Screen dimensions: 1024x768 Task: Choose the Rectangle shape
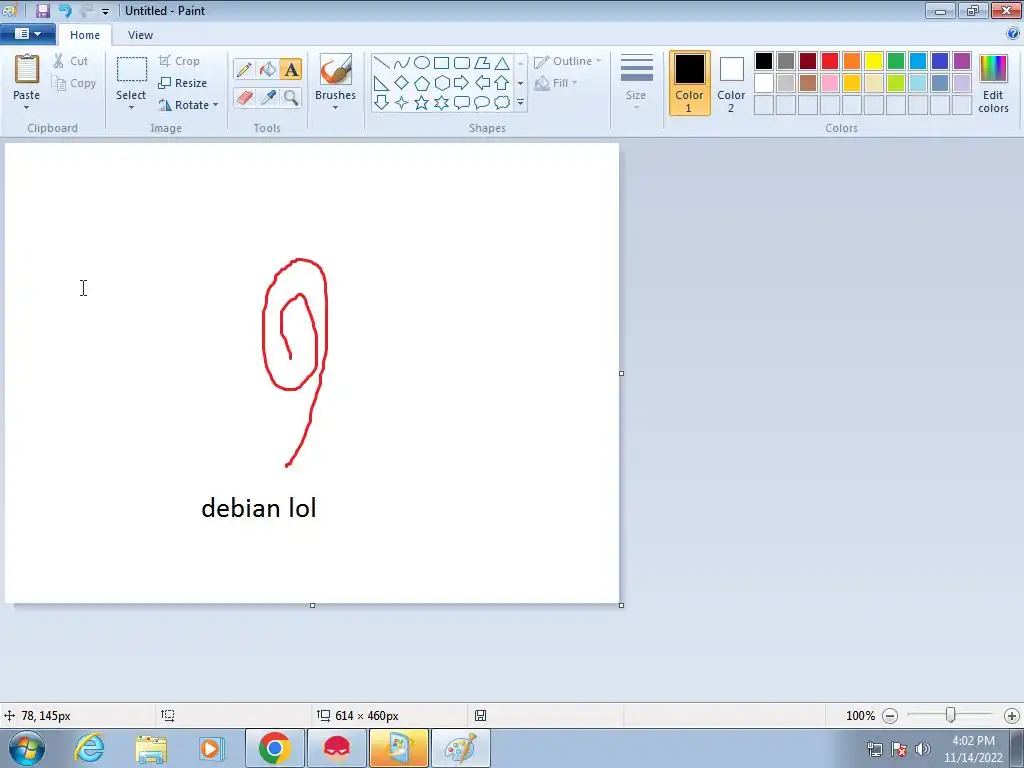441,63
